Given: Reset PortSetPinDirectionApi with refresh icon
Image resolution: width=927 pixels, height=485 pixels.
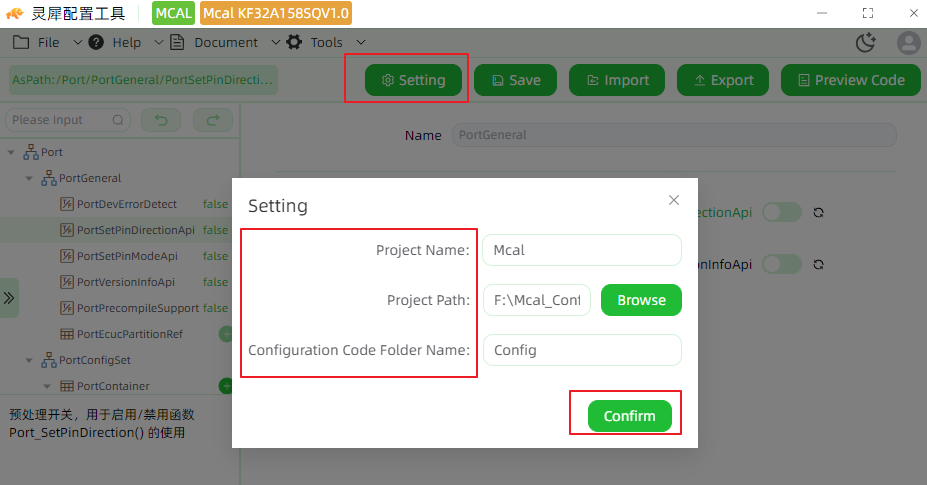Looking at the screenshot, I should tap(818, 212).
